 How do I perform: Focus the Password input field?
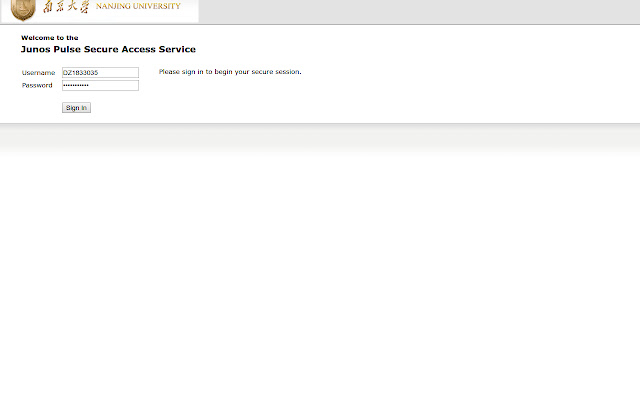pyautogui.click(x=100, y=85)
